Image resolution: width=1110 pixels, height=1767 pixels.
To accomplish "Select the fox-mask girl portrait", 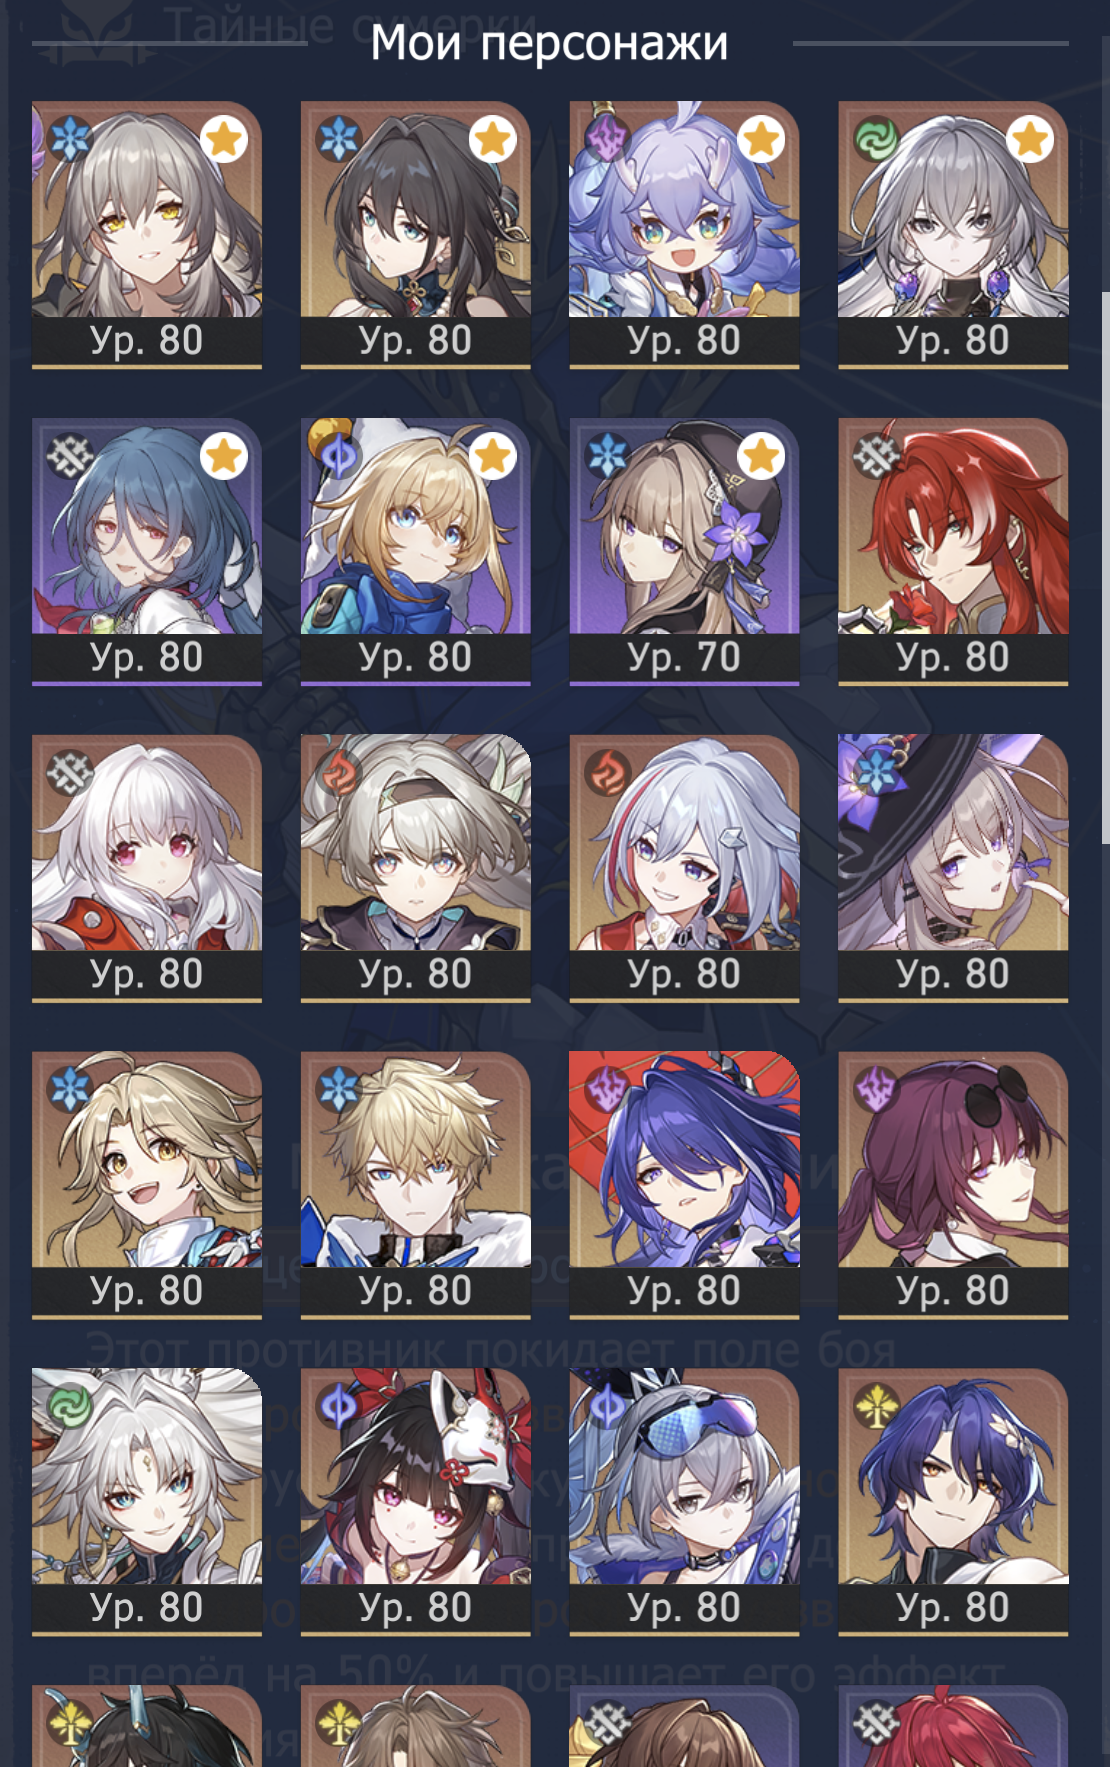I will click(x=415, y=1502).
